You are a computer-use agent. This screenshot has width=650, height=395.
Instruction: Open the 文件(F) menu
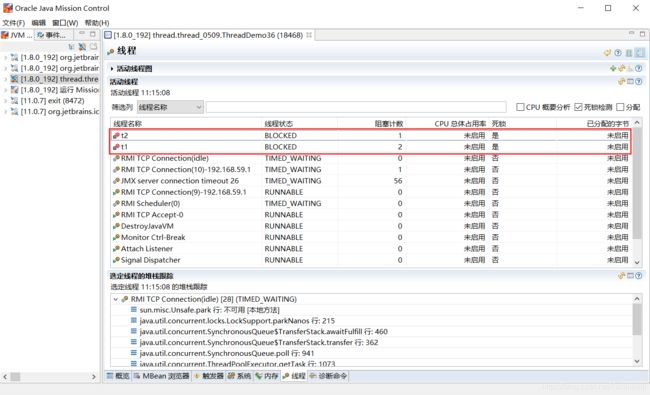14,23
